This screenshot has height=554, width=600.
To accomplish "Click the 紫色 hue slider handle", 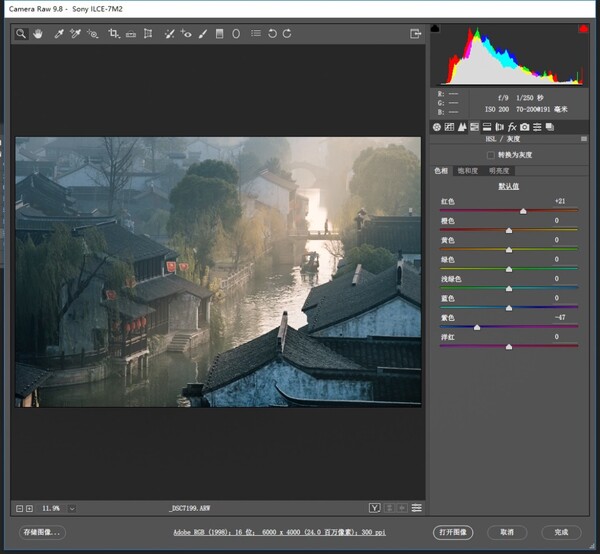I will pos(477,327).
